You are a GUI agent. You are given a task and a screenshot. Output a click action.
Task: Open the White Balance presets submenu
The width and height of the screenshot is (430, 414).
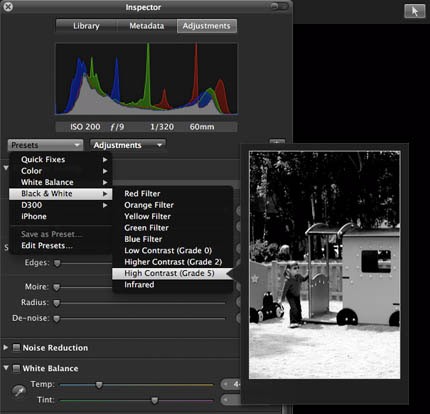[x=61, y=182]
